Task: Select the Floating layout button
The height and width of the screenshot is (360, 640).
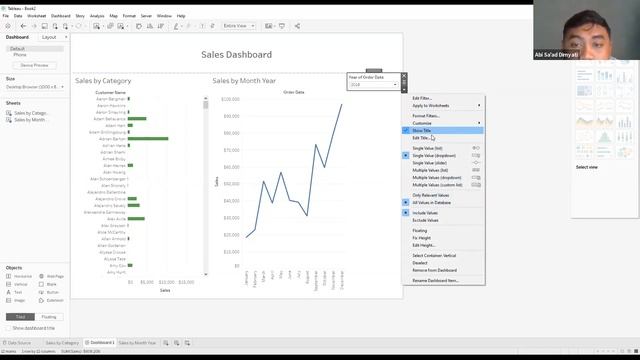Action: (49, 317)
